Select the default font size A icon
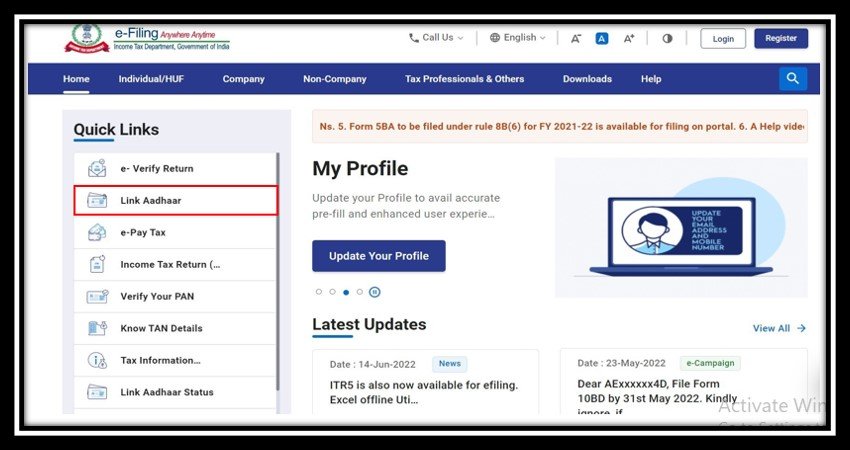This screenshot has width=850, height=450. (x=602, y=38)
